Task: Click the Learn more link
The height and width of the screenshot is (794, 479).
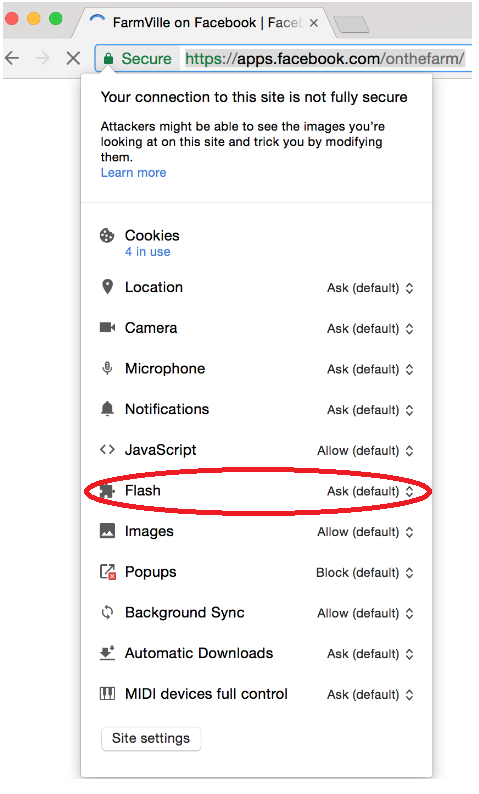Action: pyautogui.click(x=133, y=173)
